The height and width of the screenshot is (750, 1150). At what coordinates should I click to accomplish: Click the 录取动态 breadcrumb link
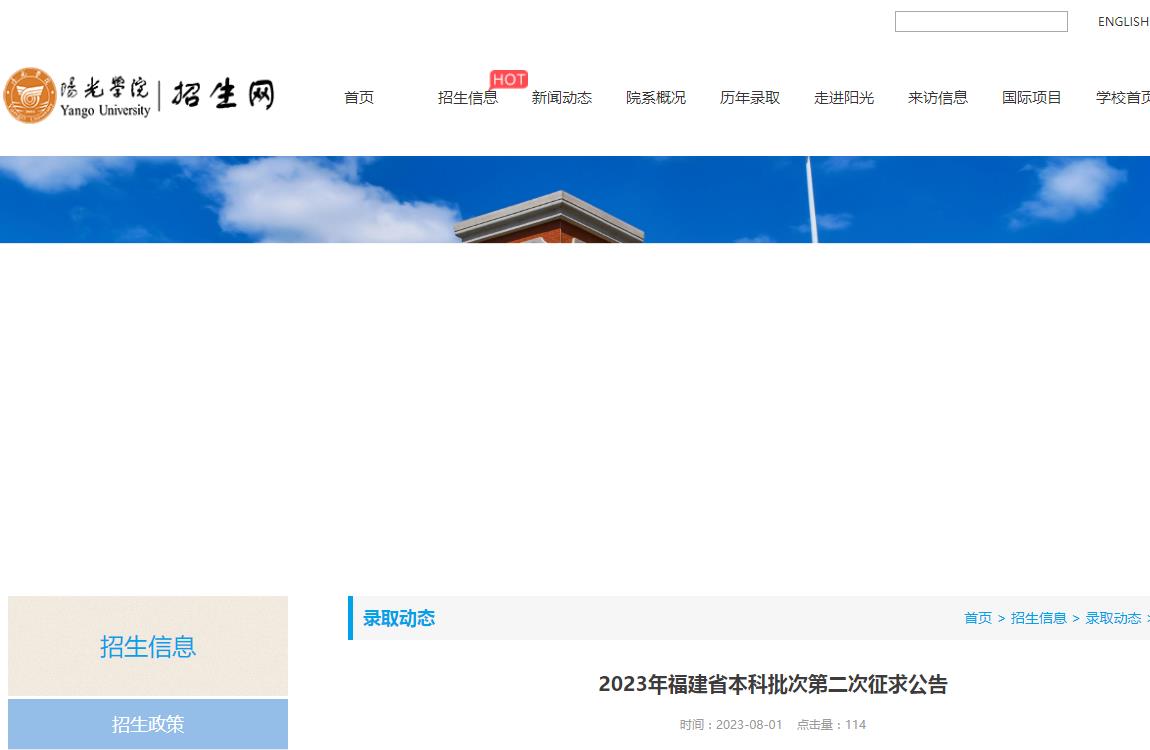[1112, 618]
